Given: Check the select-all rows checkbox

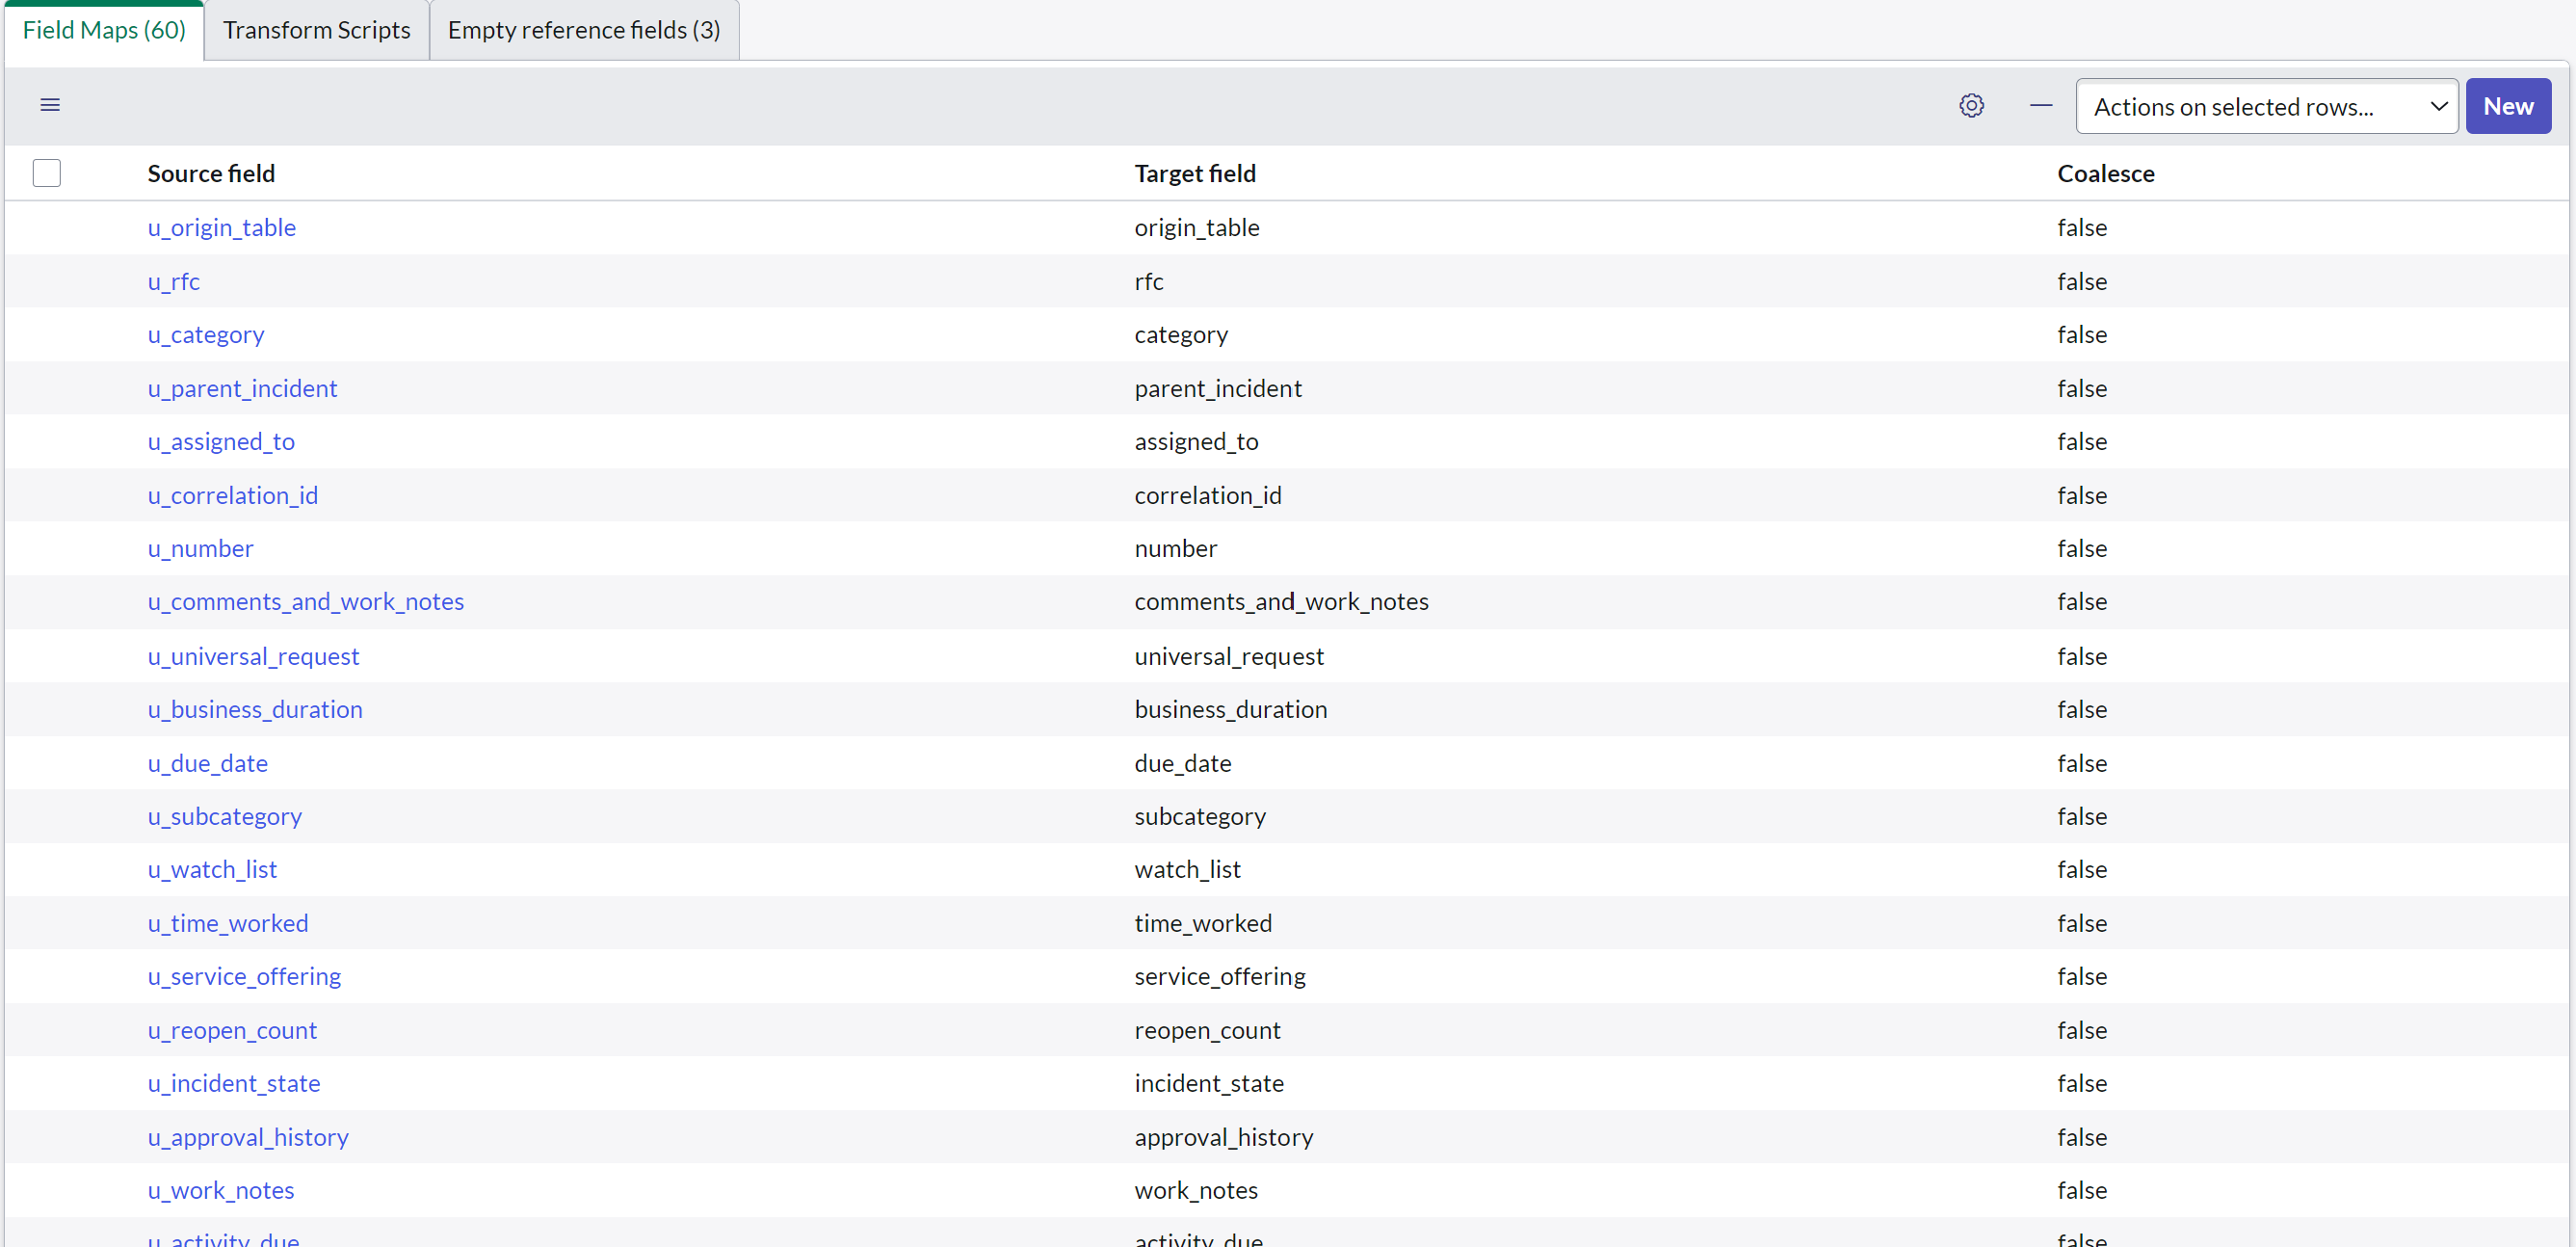Looking at the screenshot, I should click(47, 173).
